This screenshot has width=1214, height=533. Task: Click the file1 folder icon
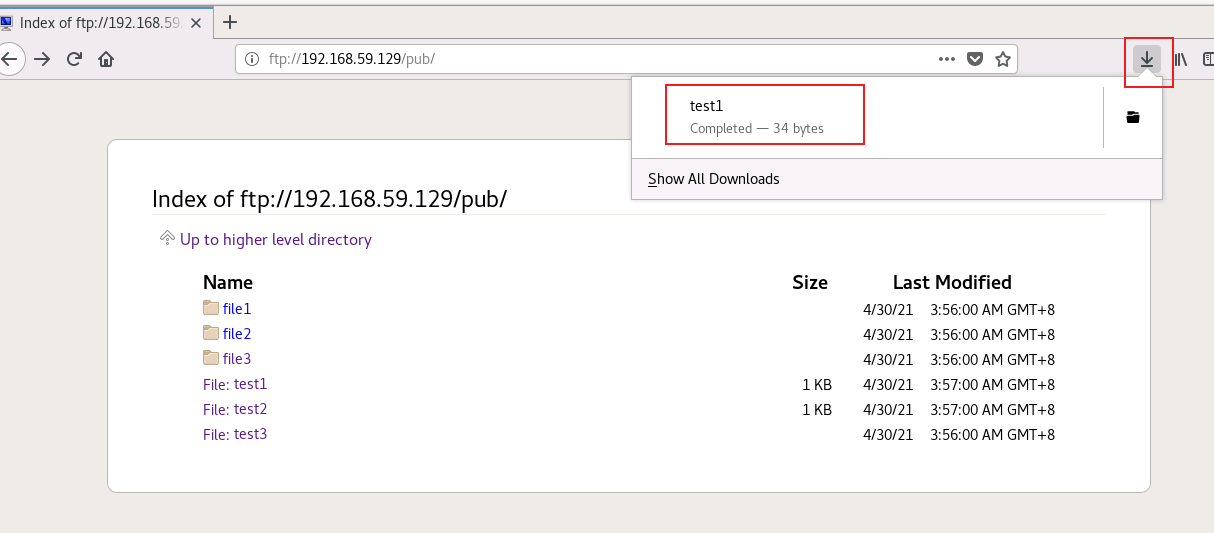(210, 308)
